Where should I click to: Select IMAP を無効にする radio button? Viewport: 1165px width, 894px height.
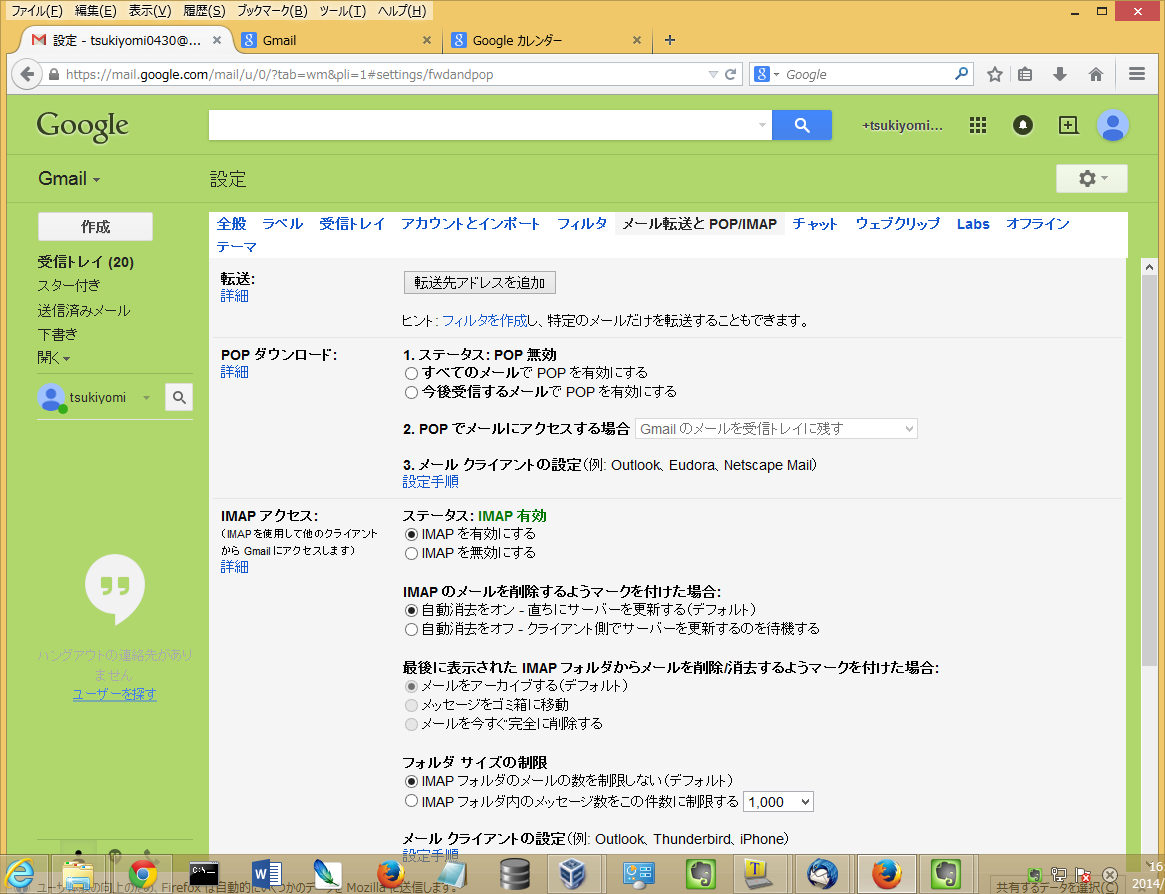pyautogui.click(x=411, y=554)
